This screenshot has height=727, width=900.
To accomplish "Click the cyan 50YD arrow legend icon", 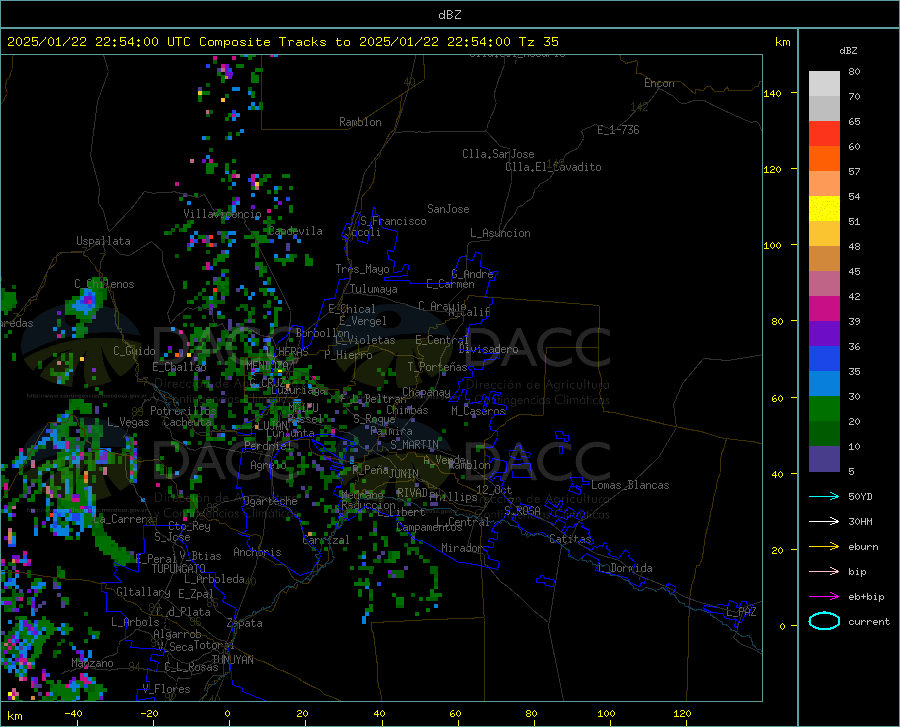I will pyautogui.click(x=824, y=496).
